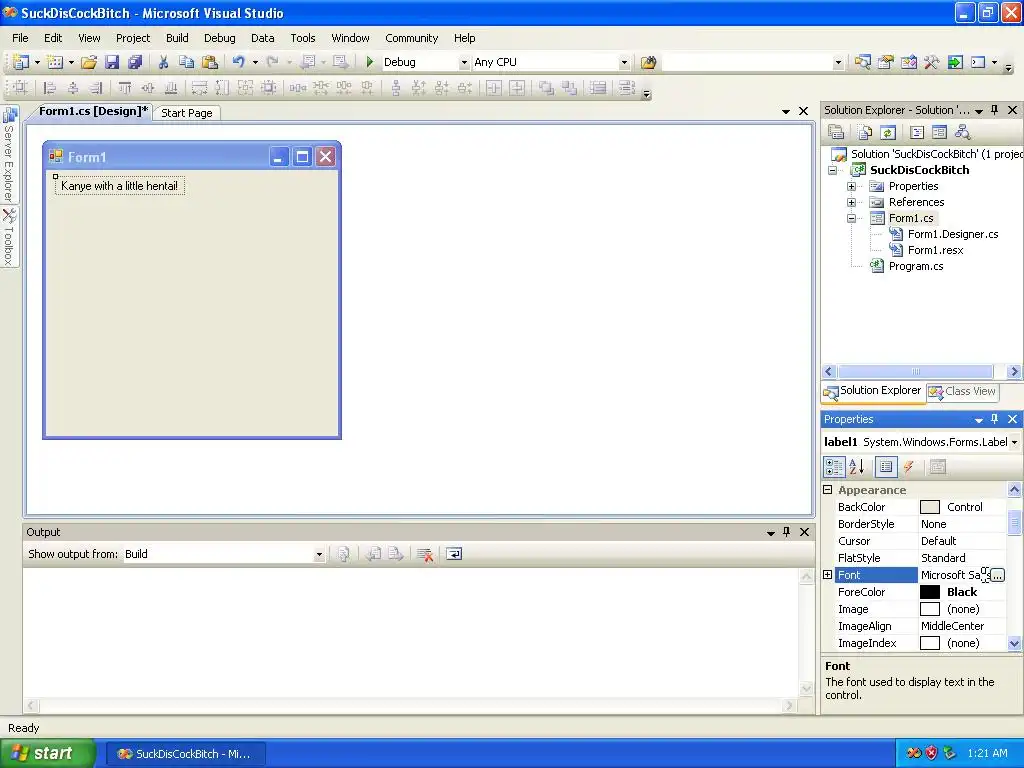The width and height of the screenshot is (1024, 768).
Task: Switch the Properties grid to Categorized view
Action: (x=834, y=466)
